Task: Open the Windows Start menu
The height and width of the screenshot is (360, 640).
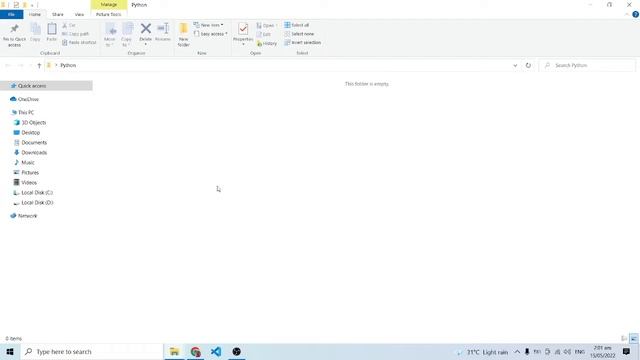Action: (x=10, y=351)
